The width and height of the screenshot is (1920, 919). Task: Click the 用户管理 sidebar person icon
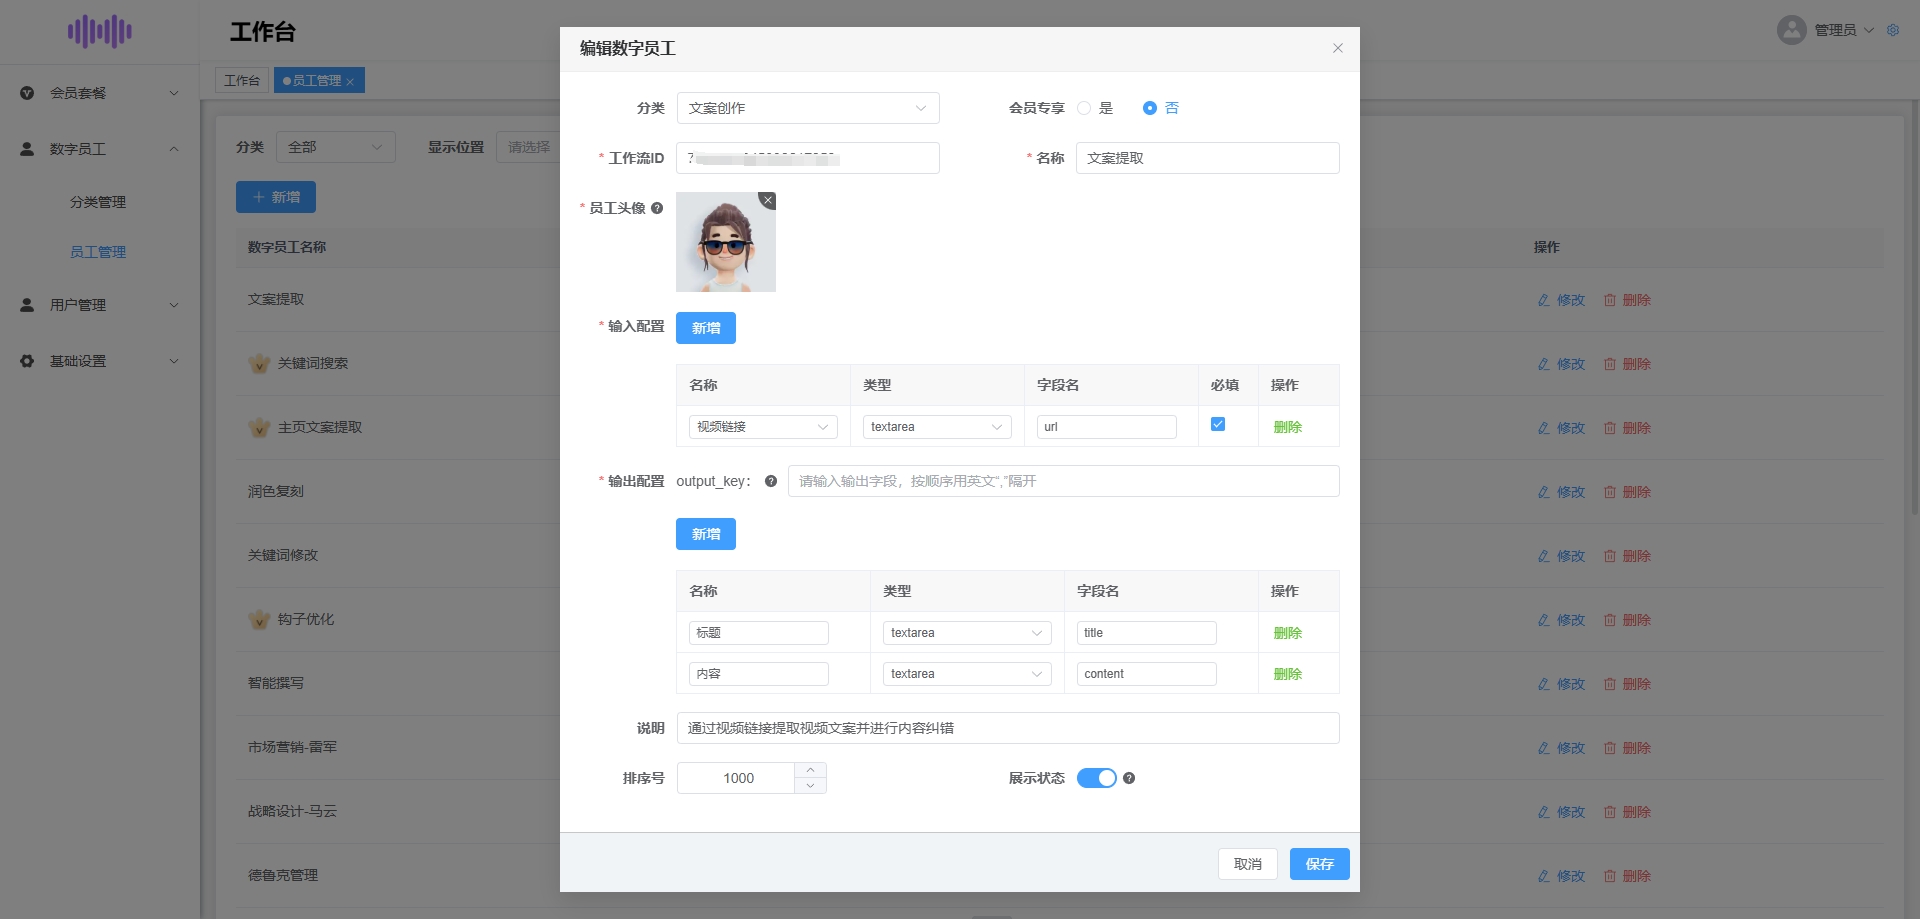click(27, 305)
